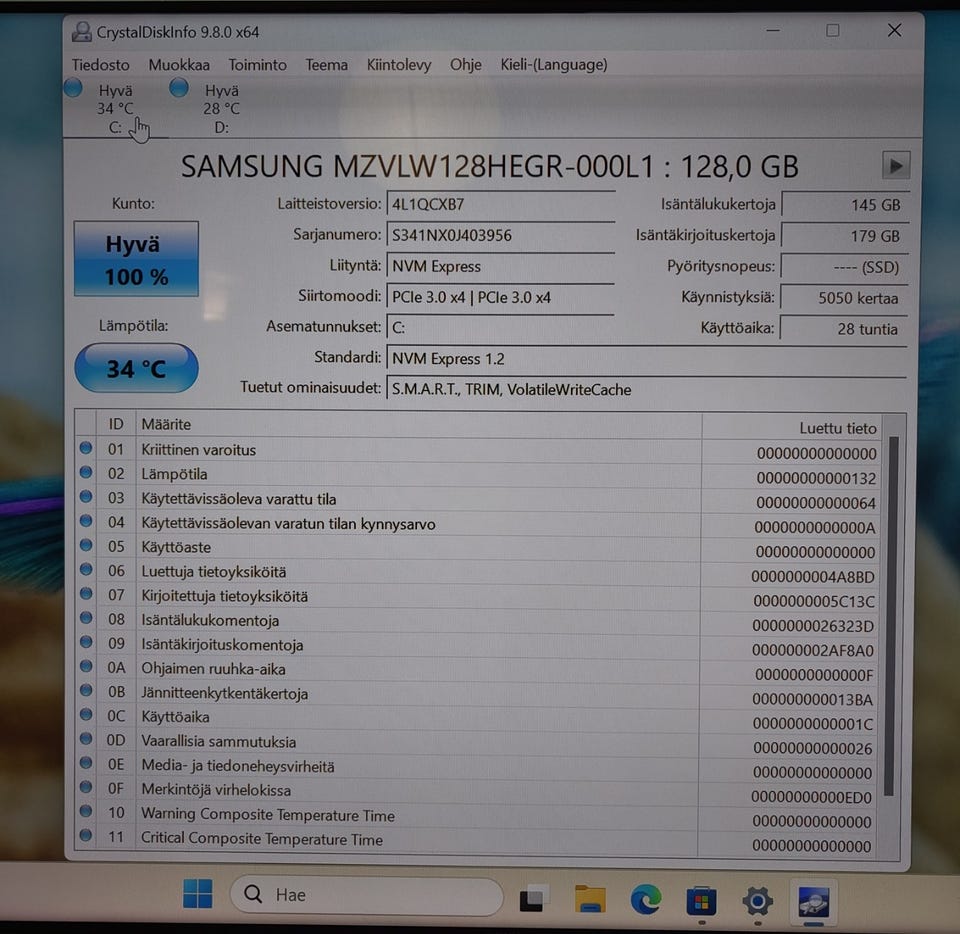
Task: Open the Windows Start menu
Action: [197, 894]
